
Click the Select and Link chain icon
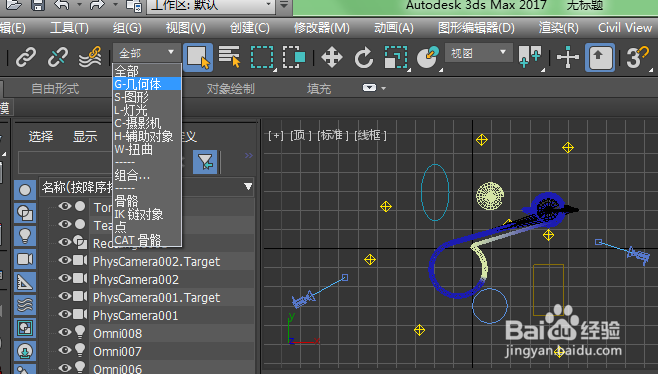(x=26, y=57)
